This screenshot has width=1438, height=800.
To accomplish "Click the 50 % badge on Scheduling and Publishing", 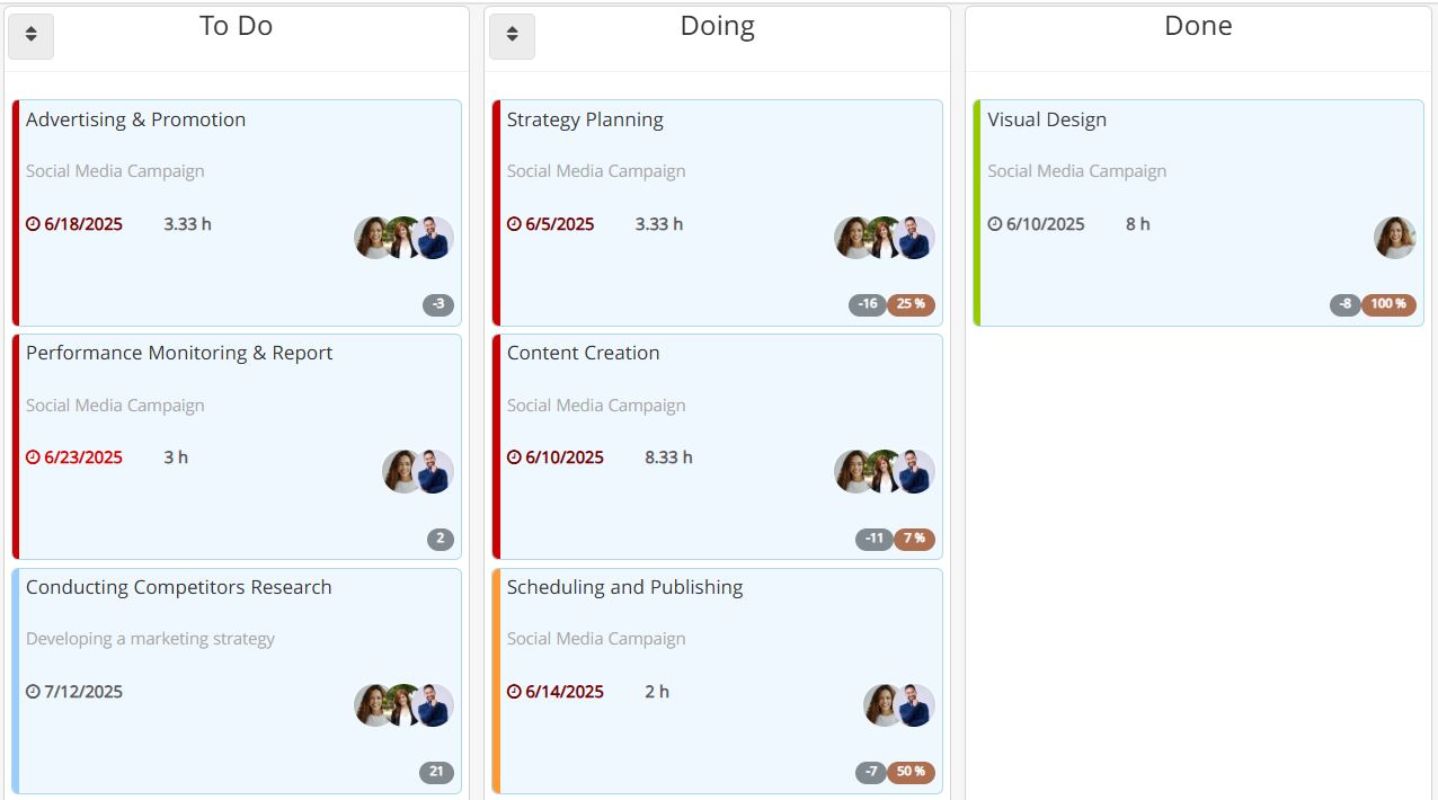I will [912, 772].
